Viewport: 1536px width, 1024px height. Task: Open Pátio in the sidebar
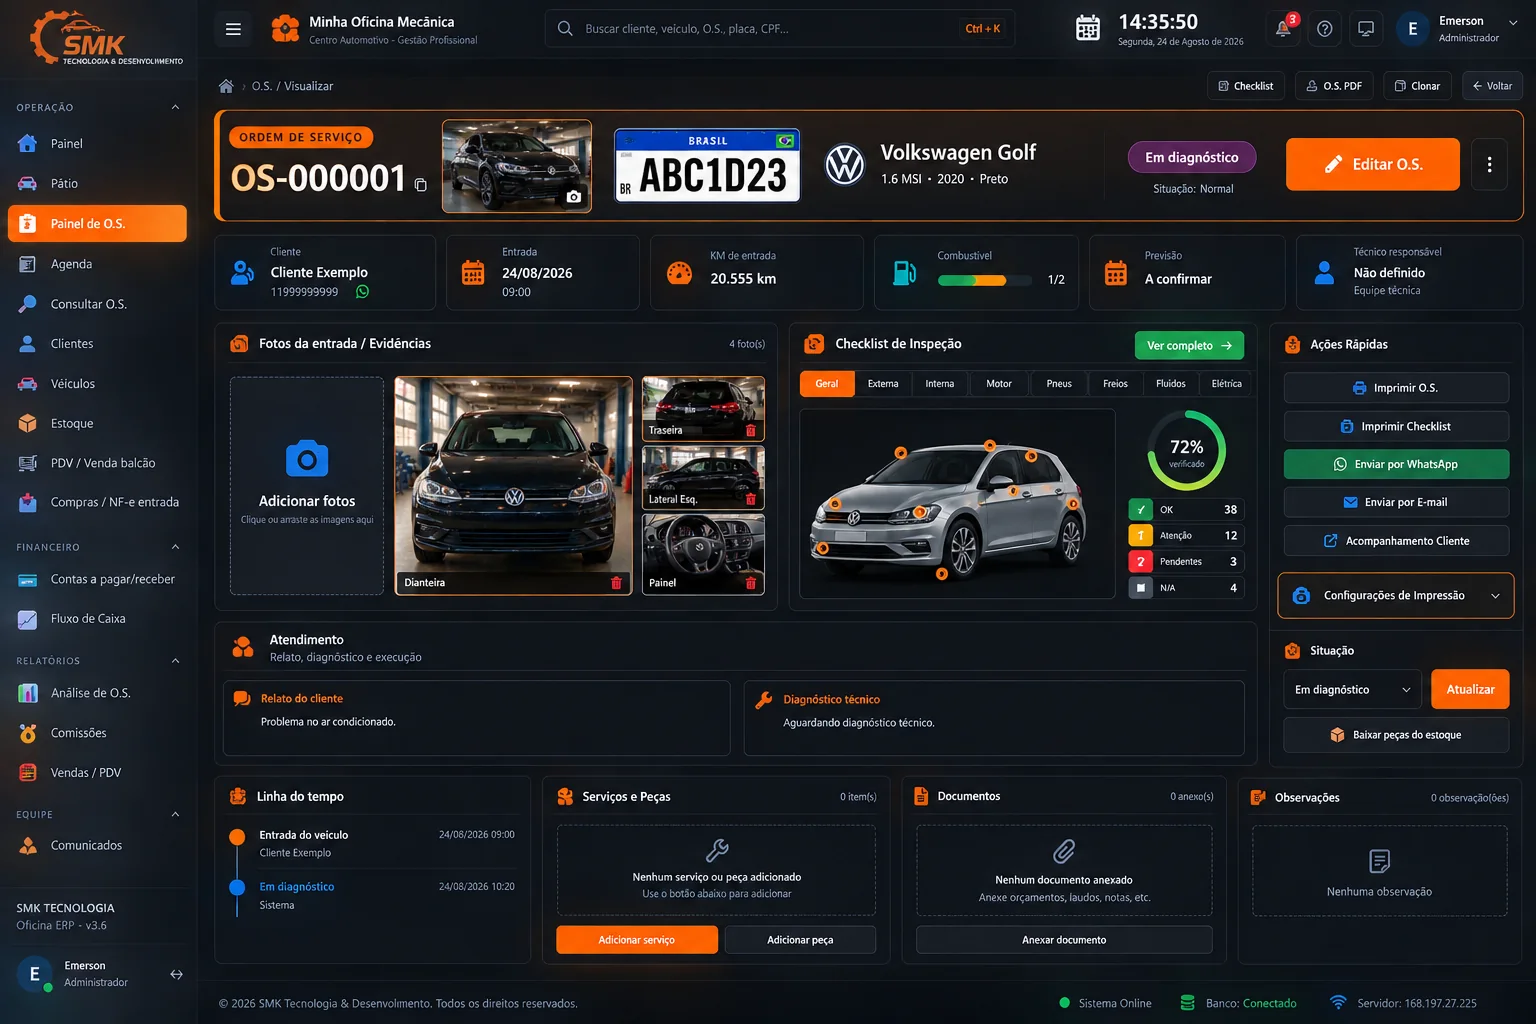point(97,184)
